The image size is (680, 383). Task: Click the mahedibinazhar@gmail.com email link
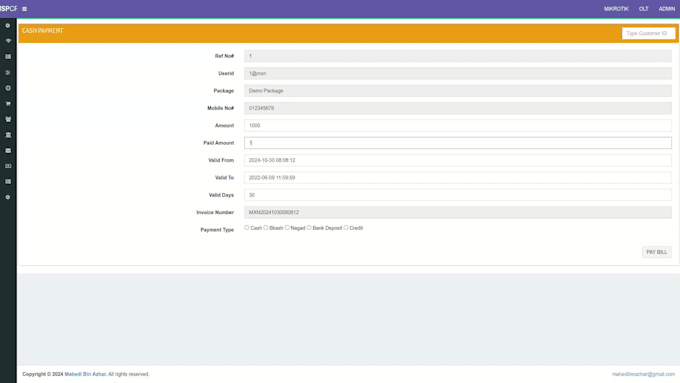[643, 374]
